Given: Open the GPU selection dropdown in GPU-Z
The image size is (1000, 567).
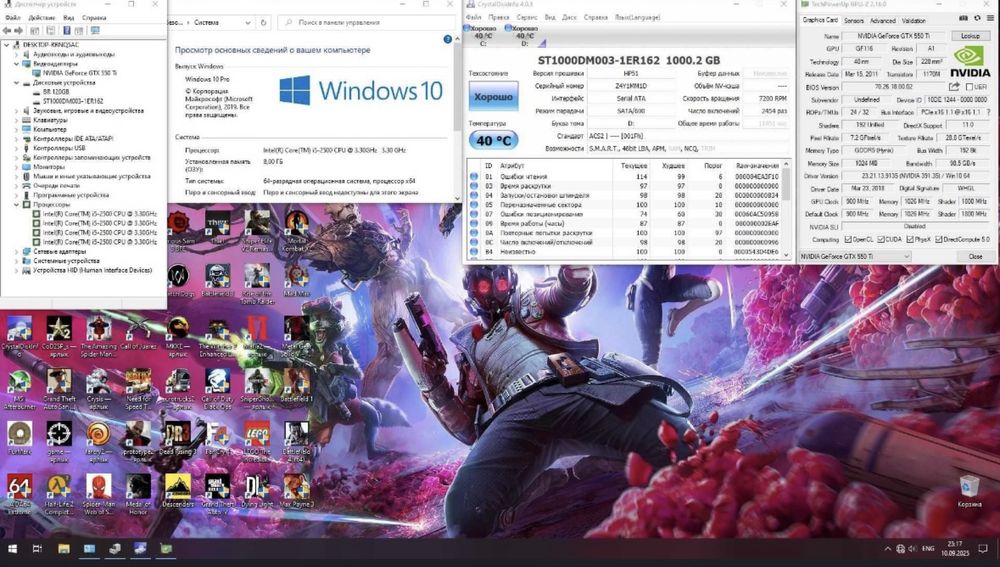Looking at the screenshot, I should tap(855, 256).
